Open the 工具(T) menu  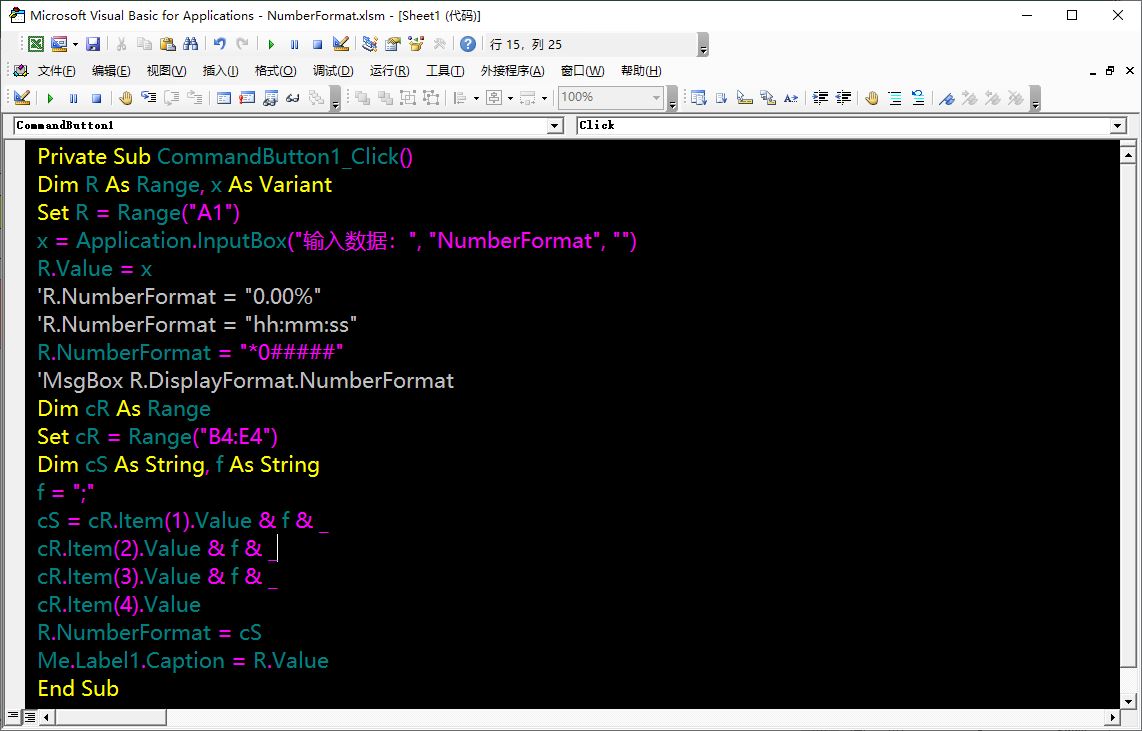(445, 71)
